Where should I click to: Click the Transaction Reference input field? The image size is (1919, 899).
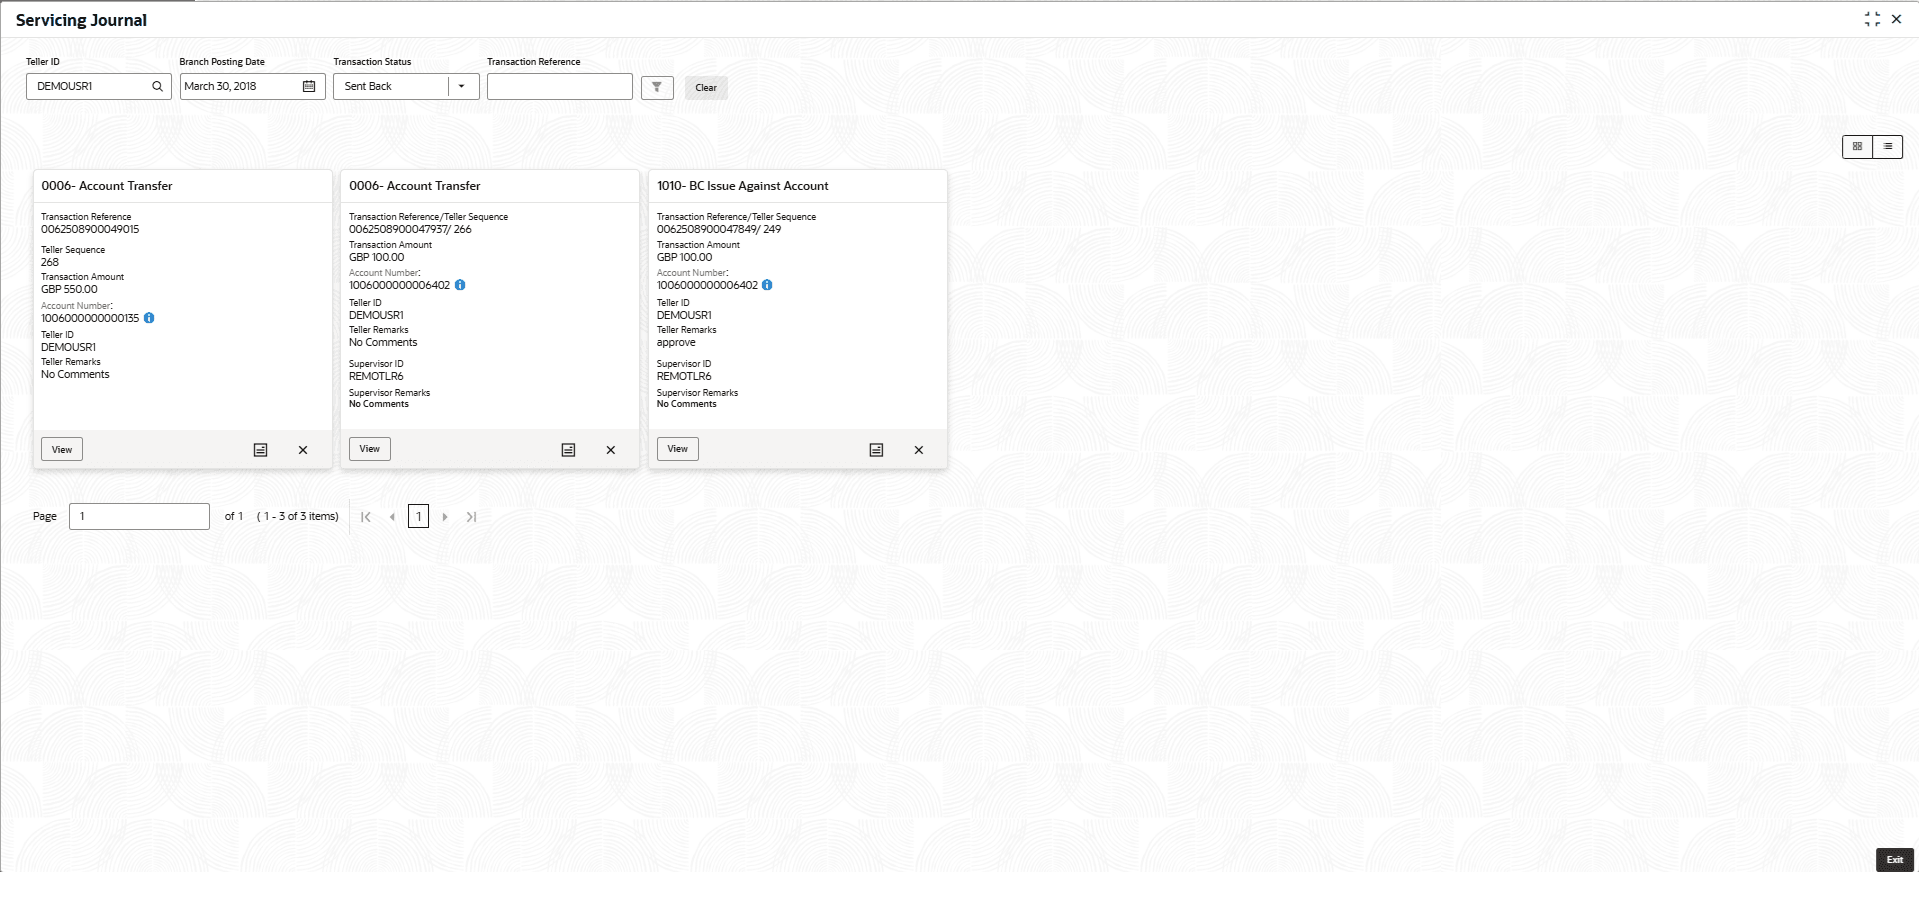pyautogui.click(x=560, y=86)
